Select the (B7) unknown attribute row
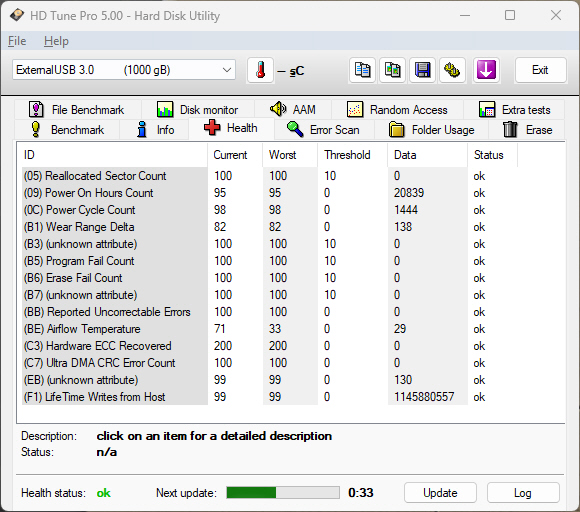580x512 pixels. tap(270, 295)
